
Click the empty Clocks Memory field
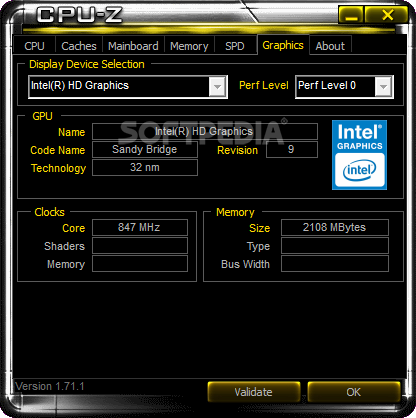pos(140,264)
